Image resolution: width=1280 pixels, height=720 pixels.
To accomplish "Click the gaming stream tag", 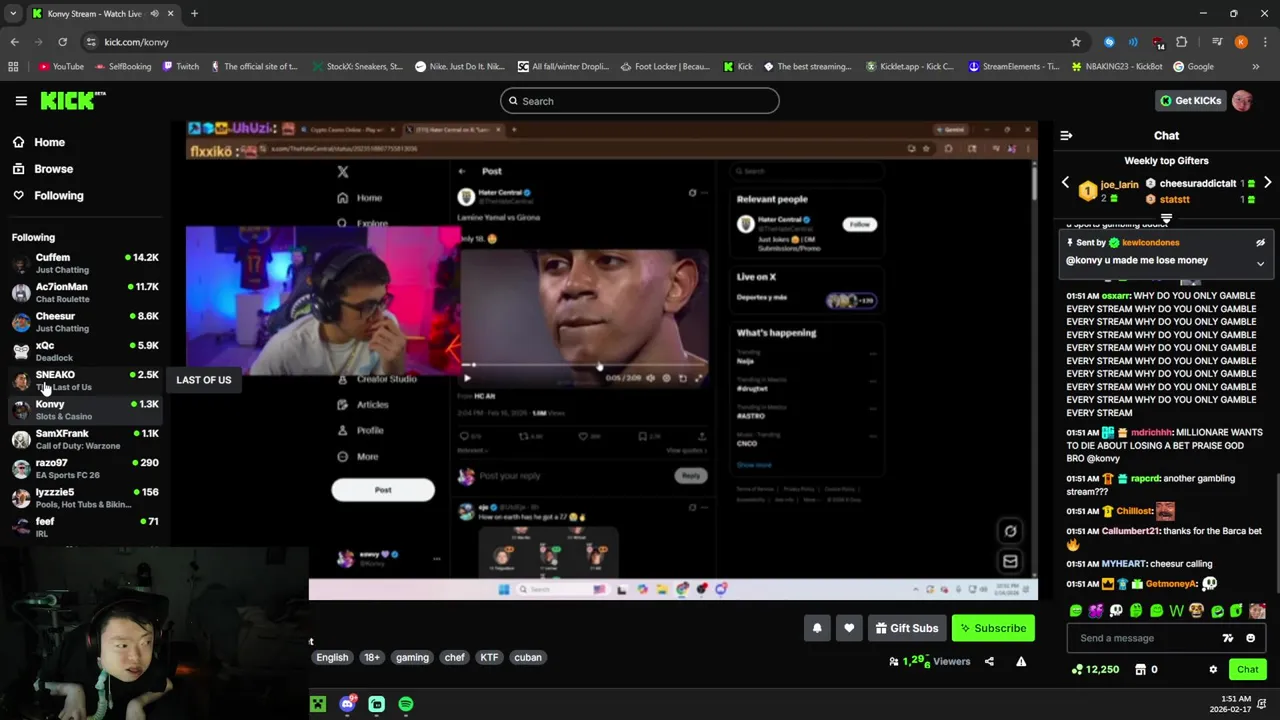I will (x=412, y=658).
